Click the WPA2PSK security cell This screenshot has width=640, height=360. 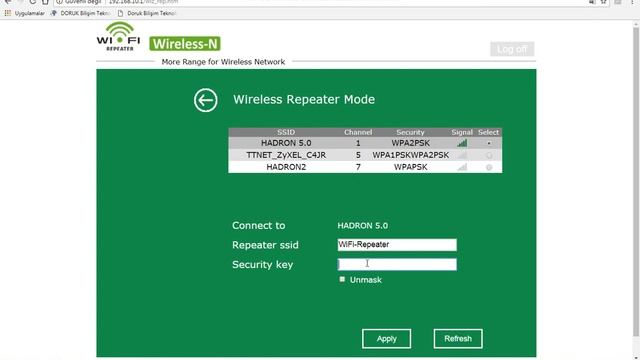point(411,143)
